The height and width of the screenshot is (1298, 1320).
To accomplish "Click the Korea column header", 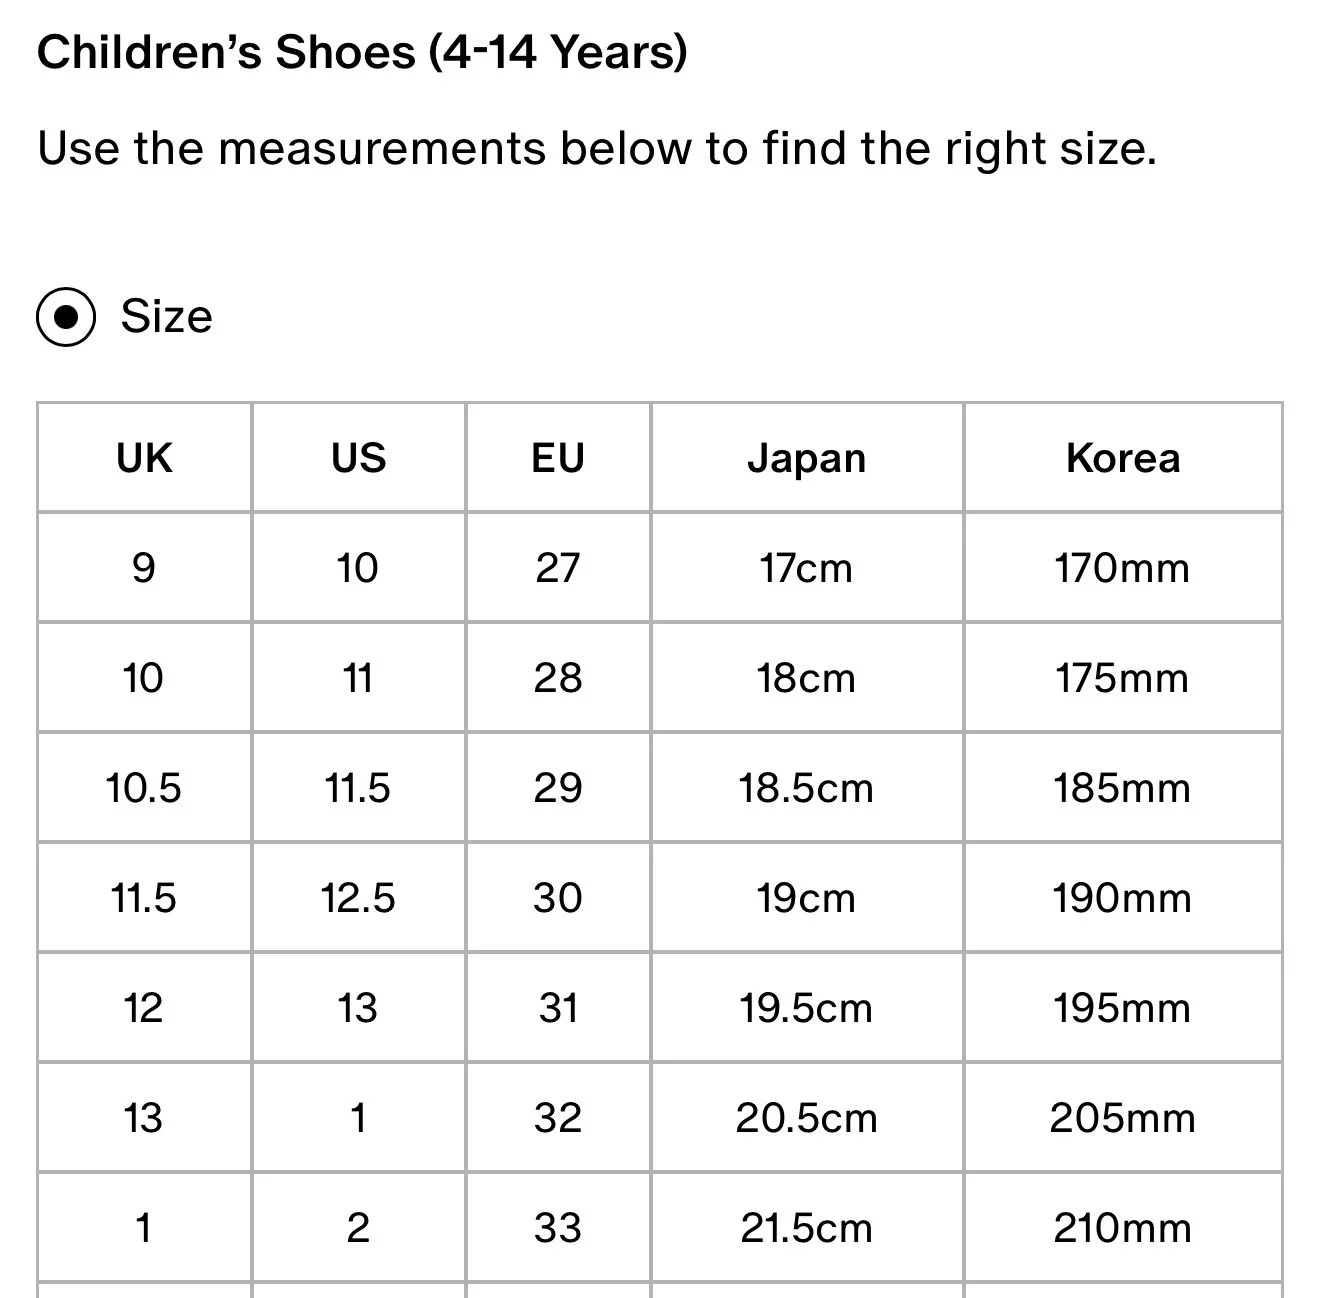I will pyautogui.click(x=1123, y=458).
